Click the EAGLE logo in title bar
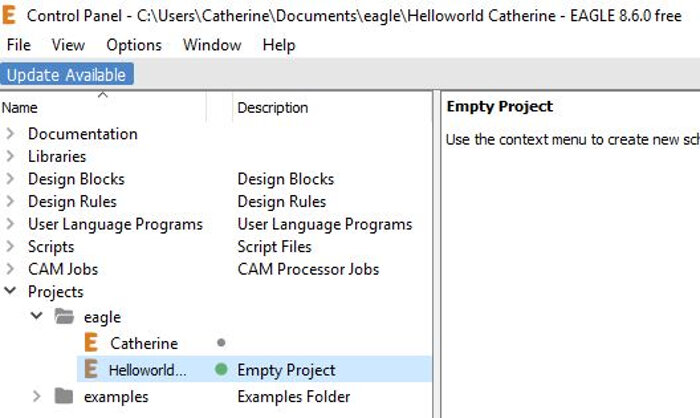Image resolution: width=700 pixels, height=418 pixels. (x=9, y=15)
